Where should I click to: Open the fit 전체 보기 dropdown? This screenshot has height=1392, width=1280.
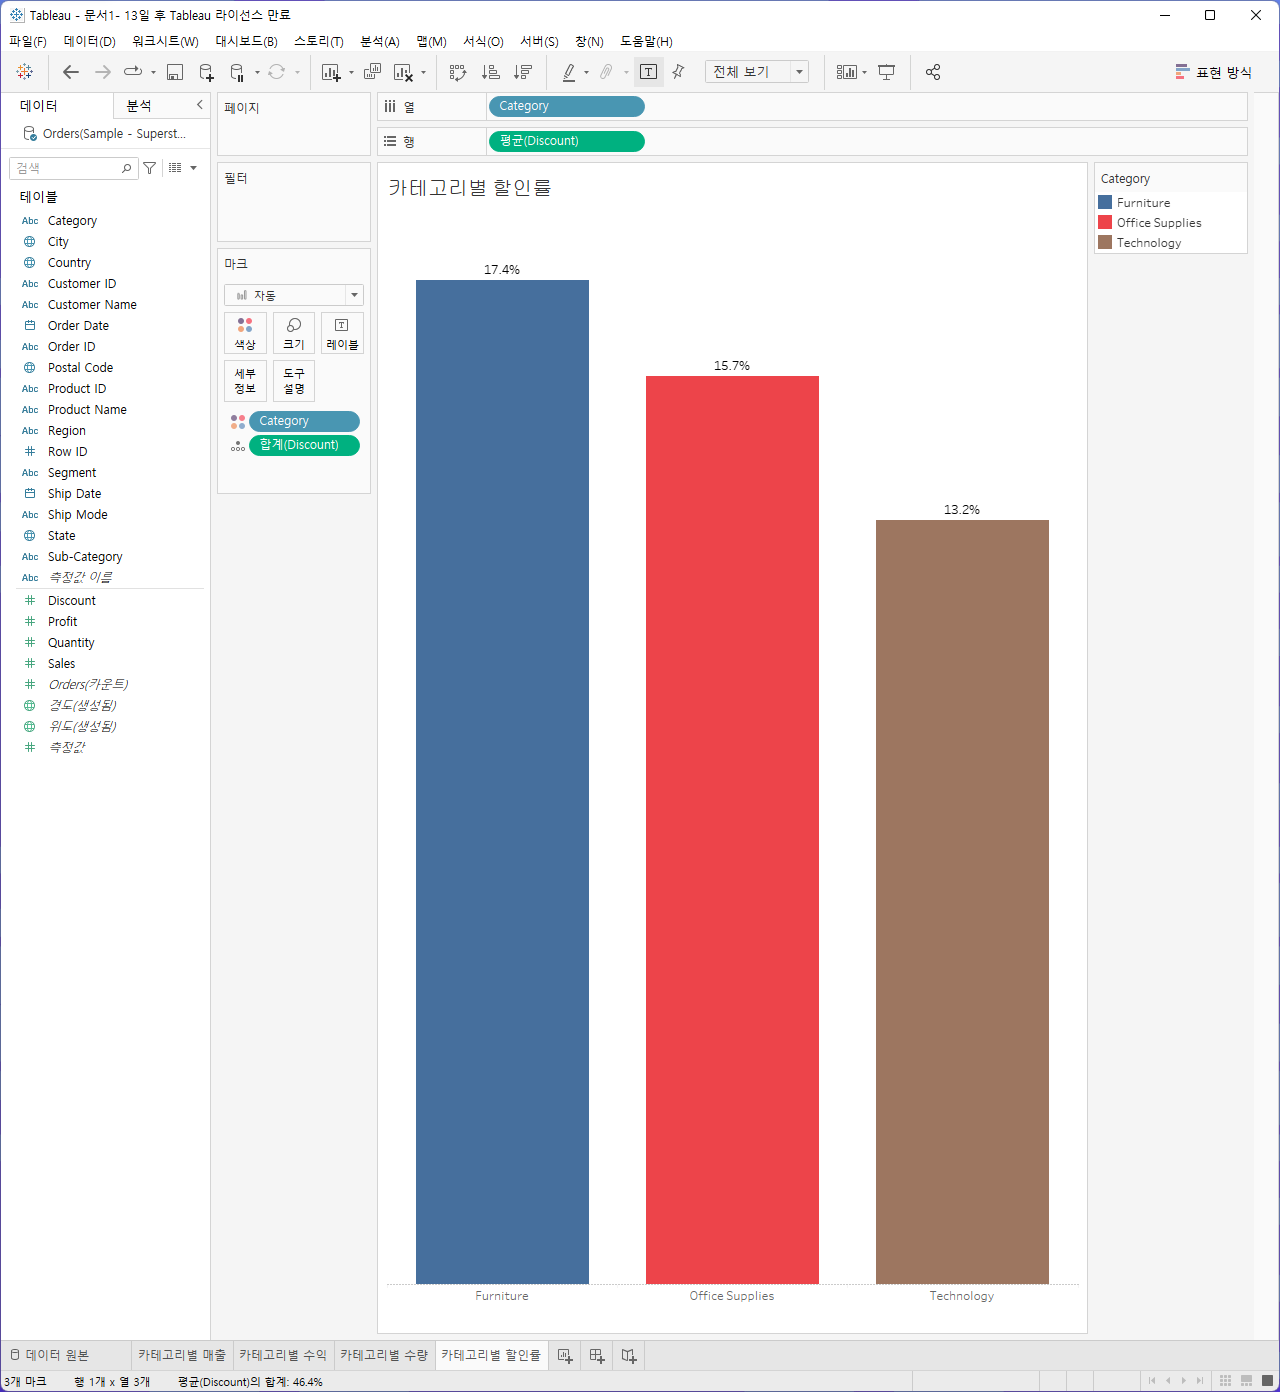(x=757, y=72)
